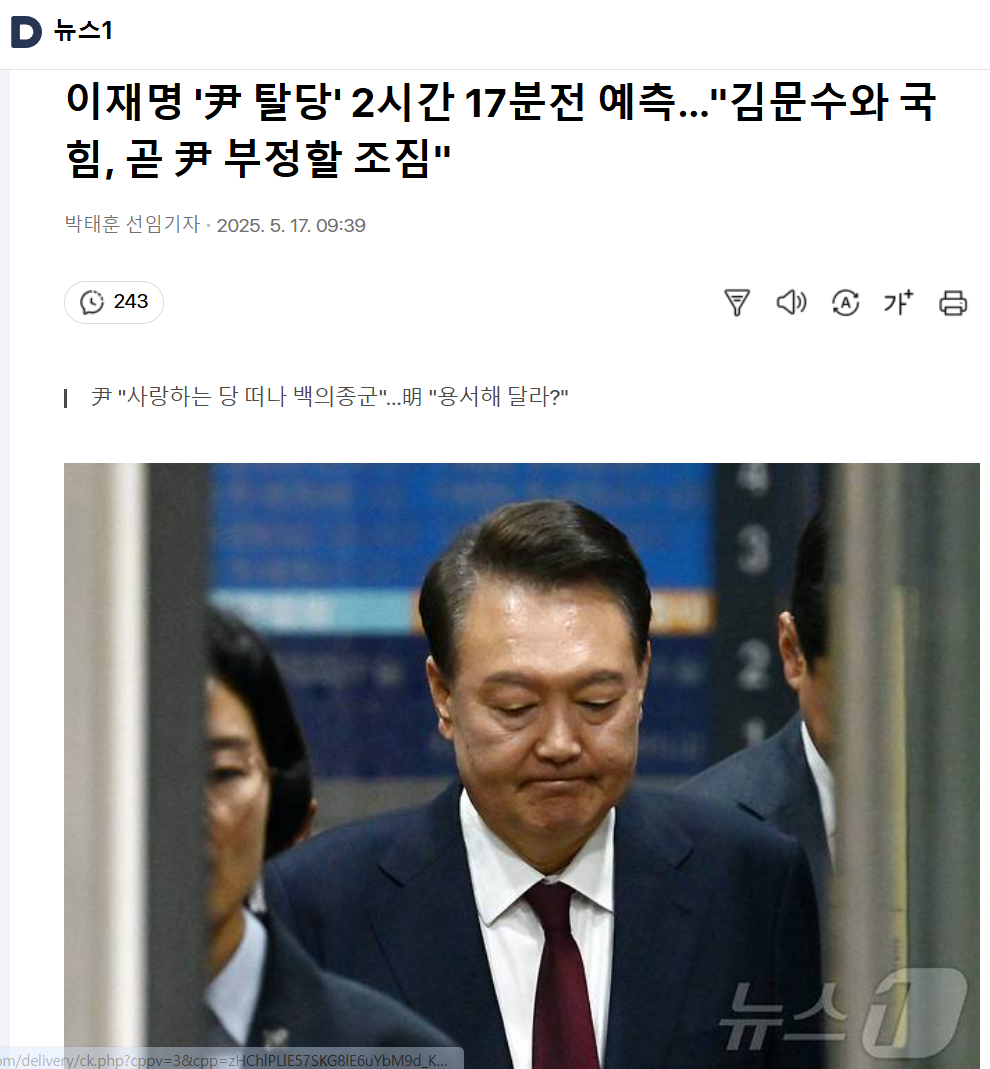Click the red necktie in the photo
The height and width of the screenshot is (1069, 990).
point(560,975)
